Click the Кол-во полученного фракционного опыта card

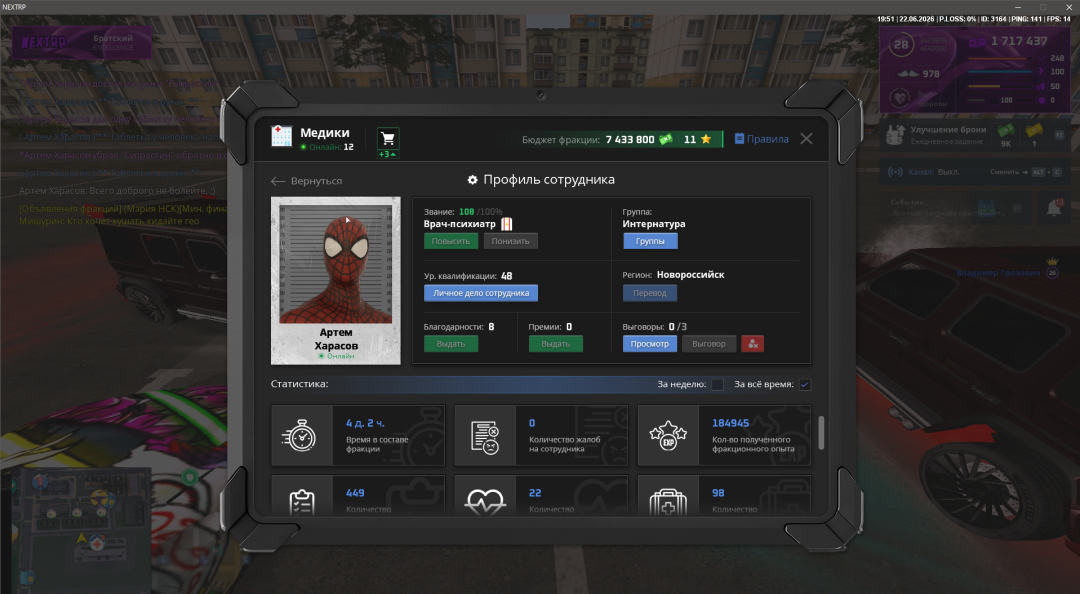(725, 436)
